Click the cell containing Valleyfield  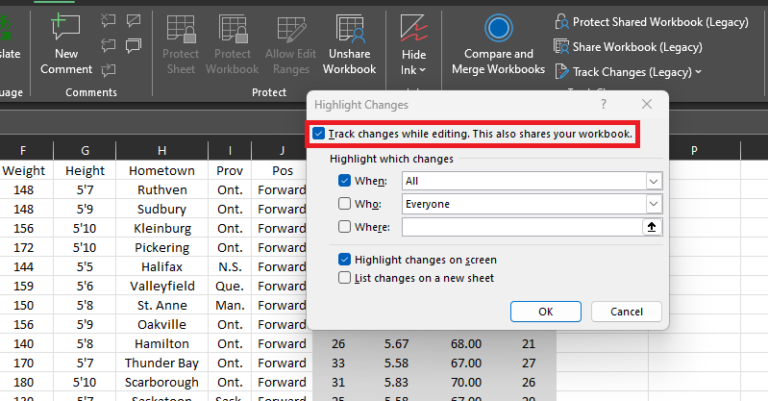tap(162, 286)
